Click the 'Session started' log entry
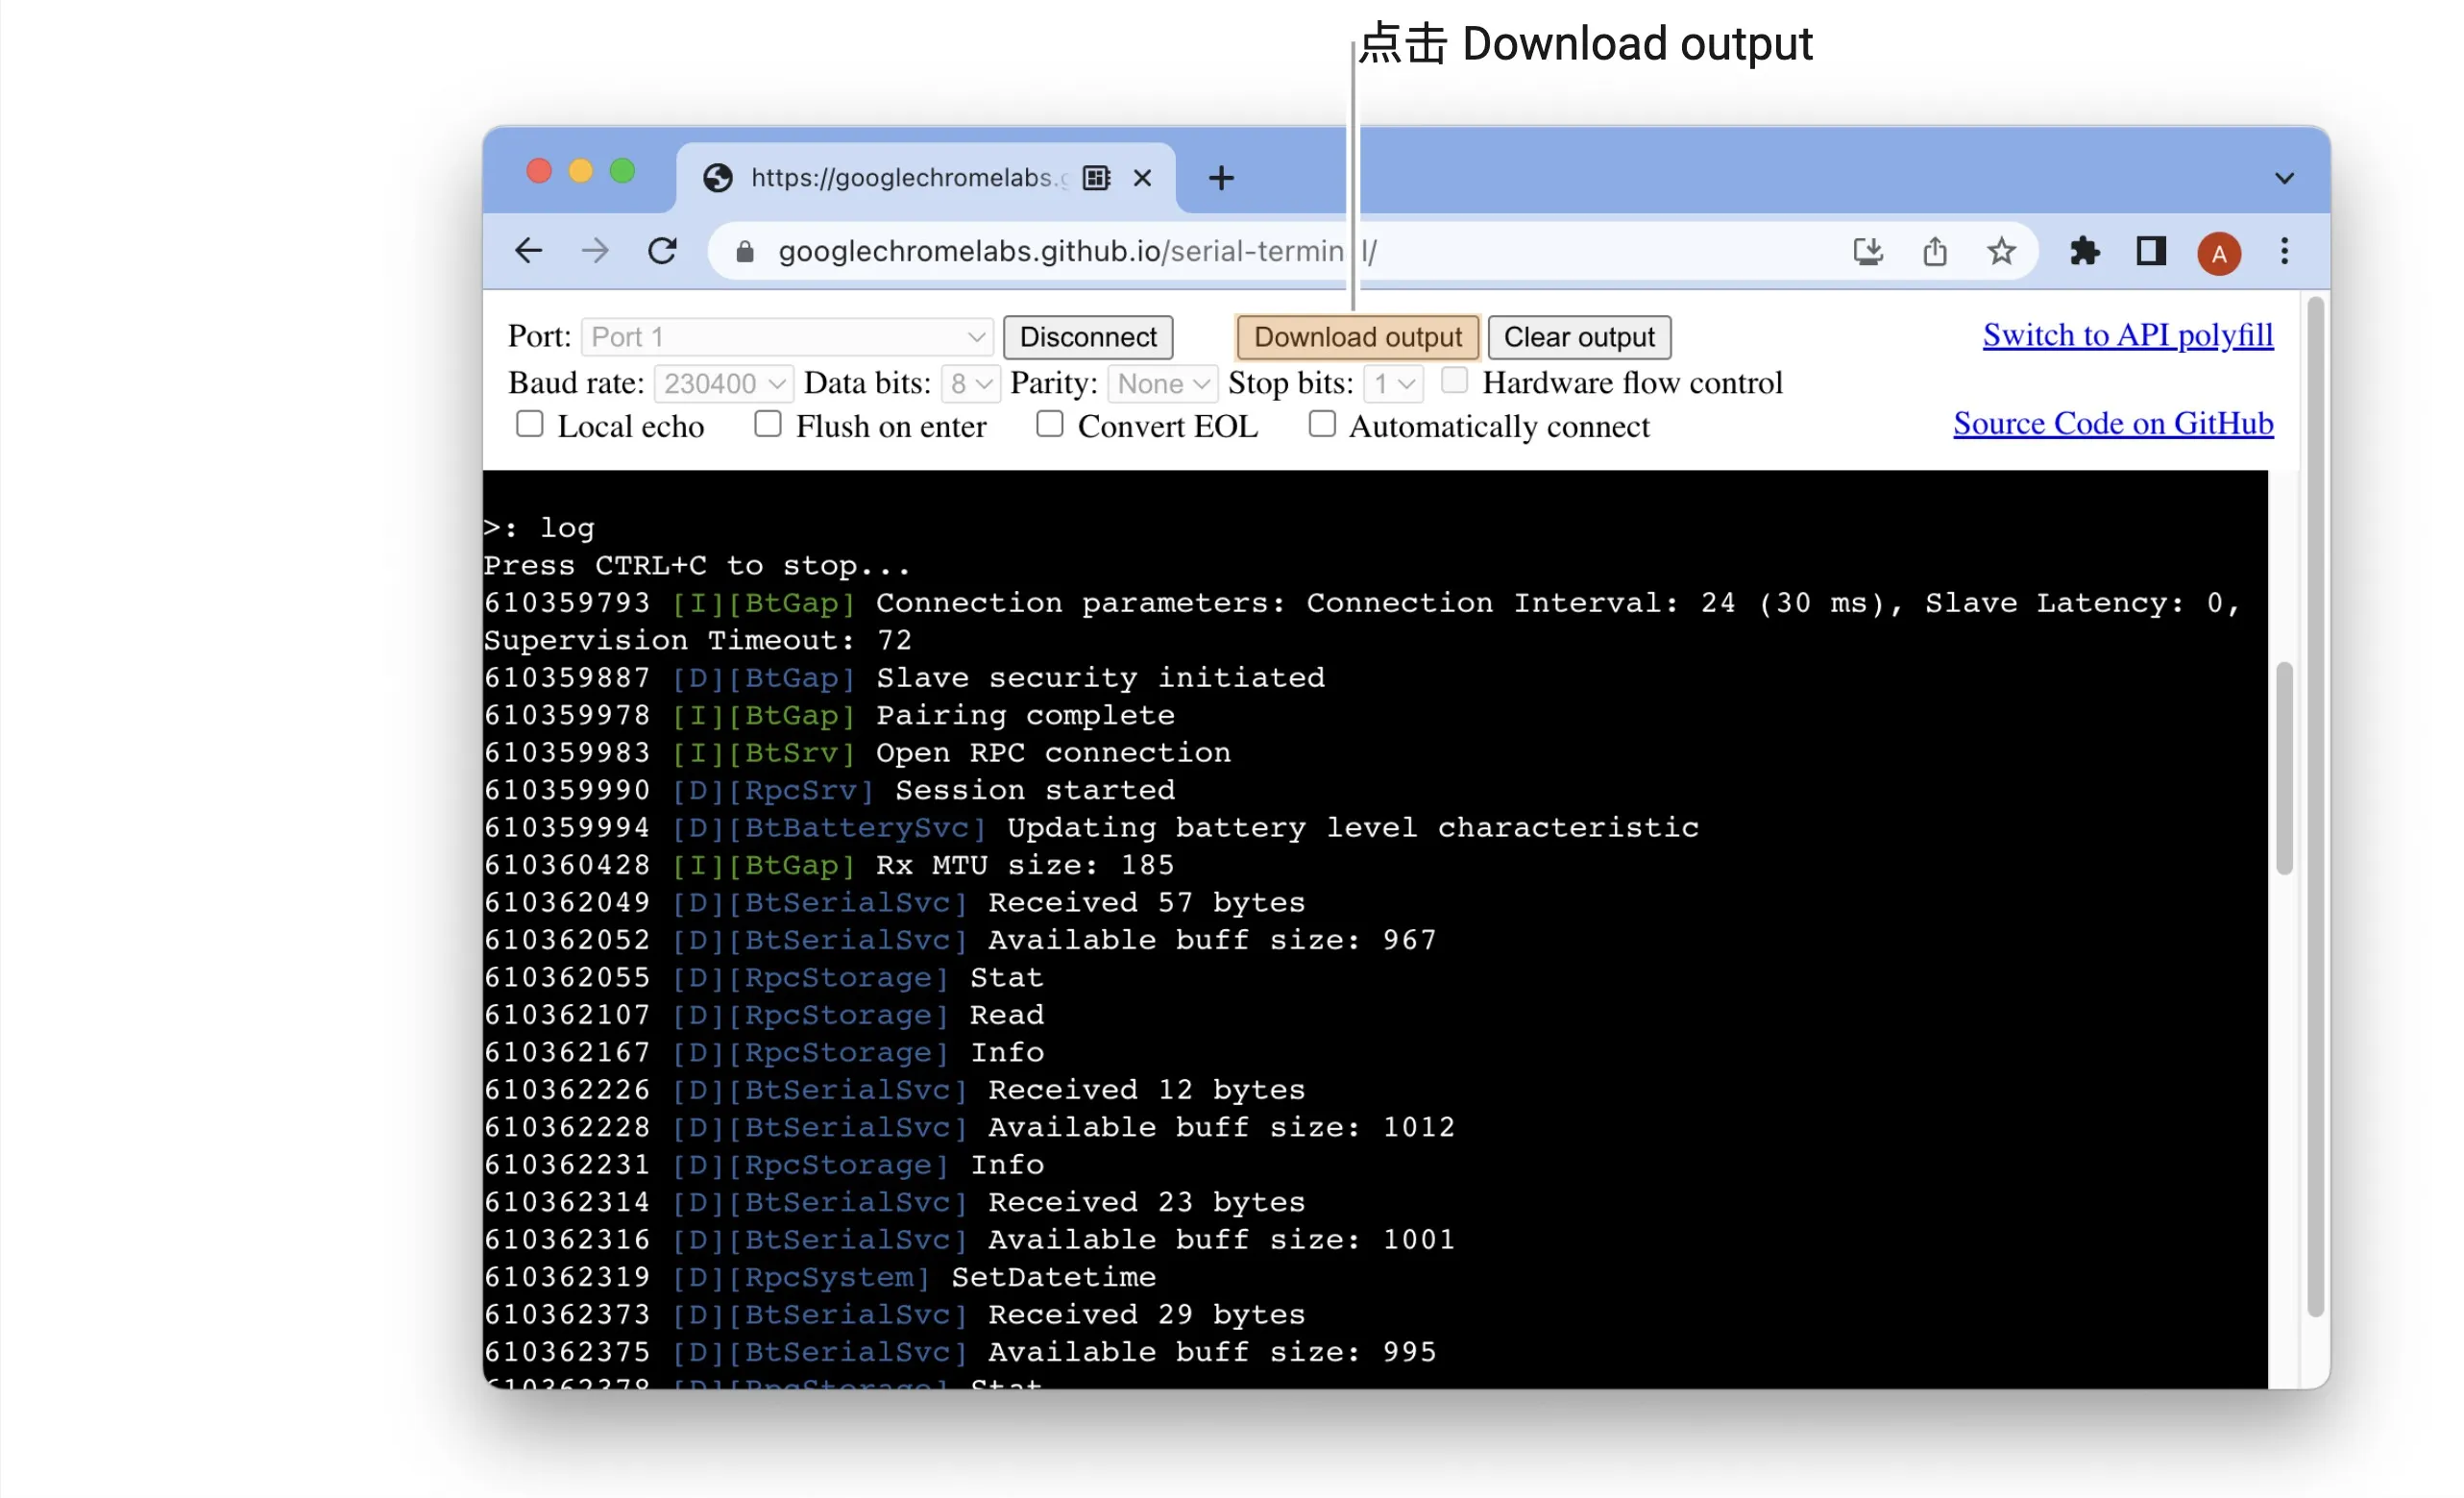2464x1498 pixels. coord(829,790)
